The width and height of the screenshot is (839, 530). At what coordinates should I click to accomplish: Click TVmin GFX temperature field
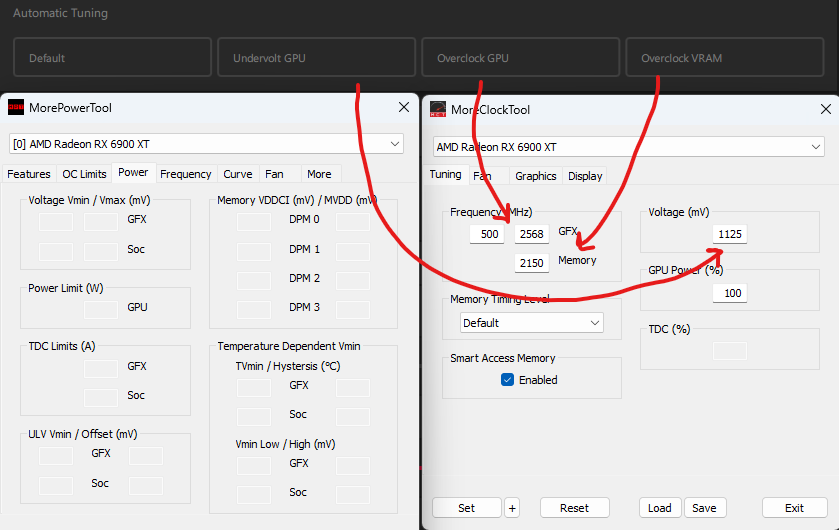pos(254,388)
